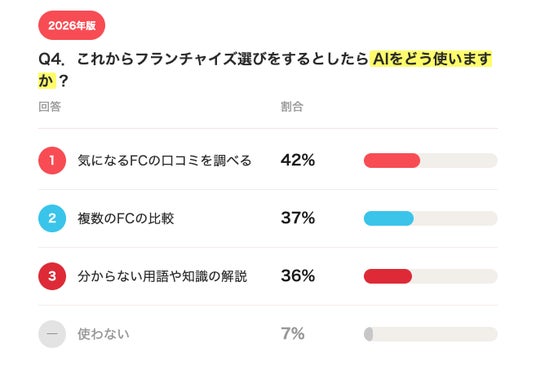Click the 2026年版 red pill label
The height and width of the screenshot is (370, 536).
(71, 25)
